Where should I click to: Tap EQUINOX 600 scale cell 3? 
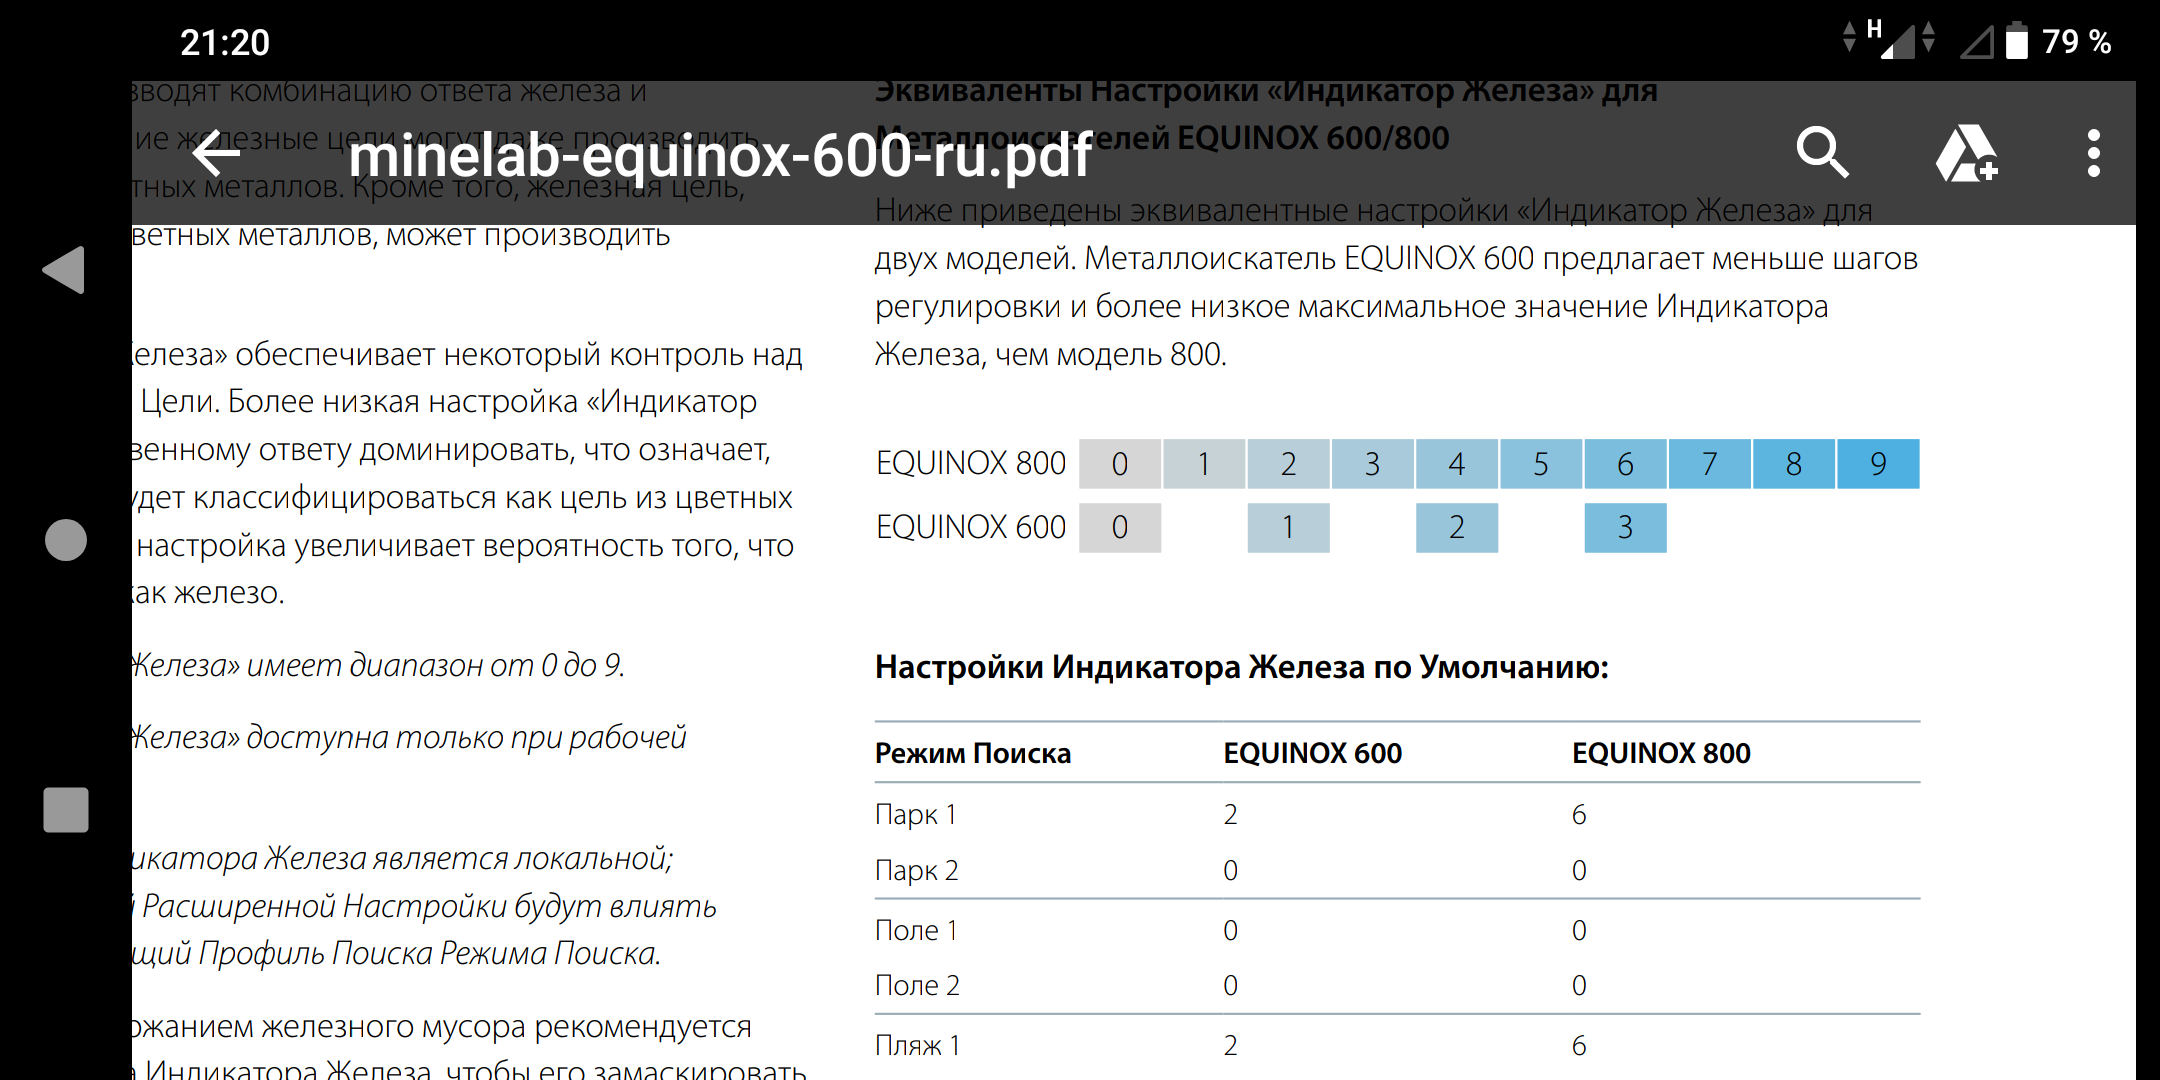point(1625,527)
